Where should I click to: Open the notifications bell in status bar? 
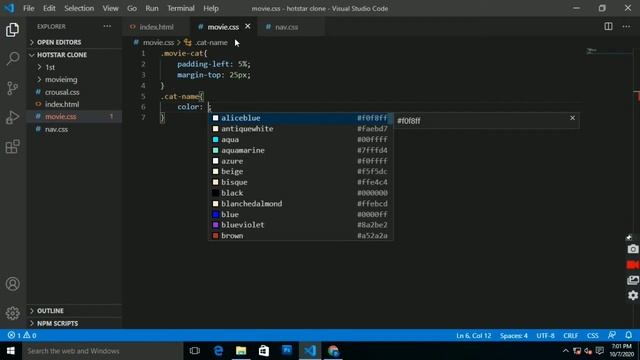coord(629,335)
